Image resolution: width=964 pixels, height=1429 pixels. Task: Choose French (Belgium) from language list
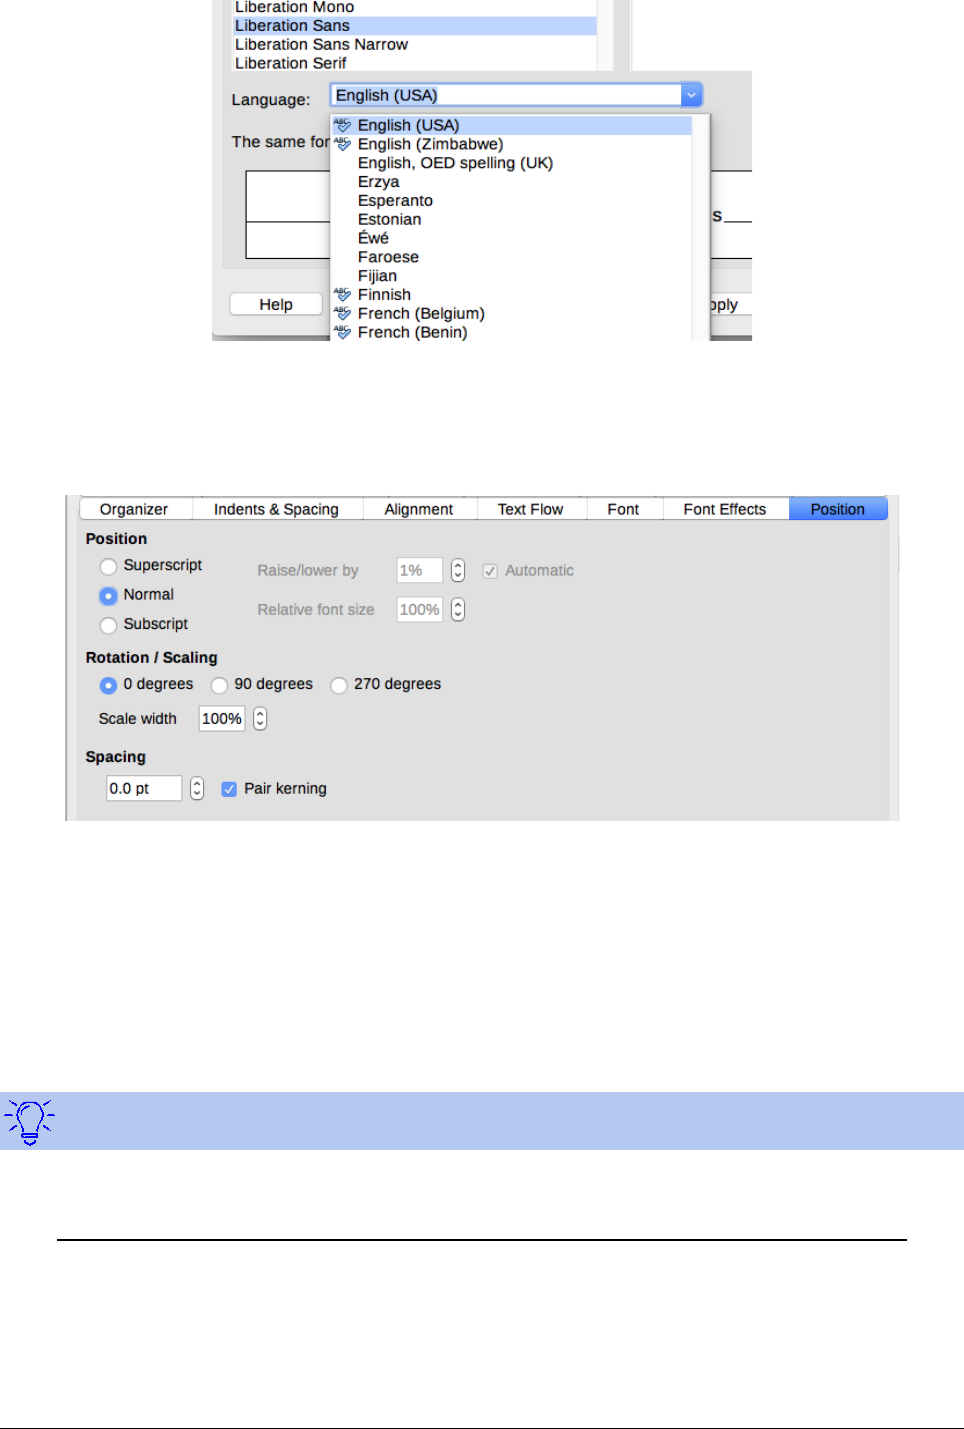512,313
